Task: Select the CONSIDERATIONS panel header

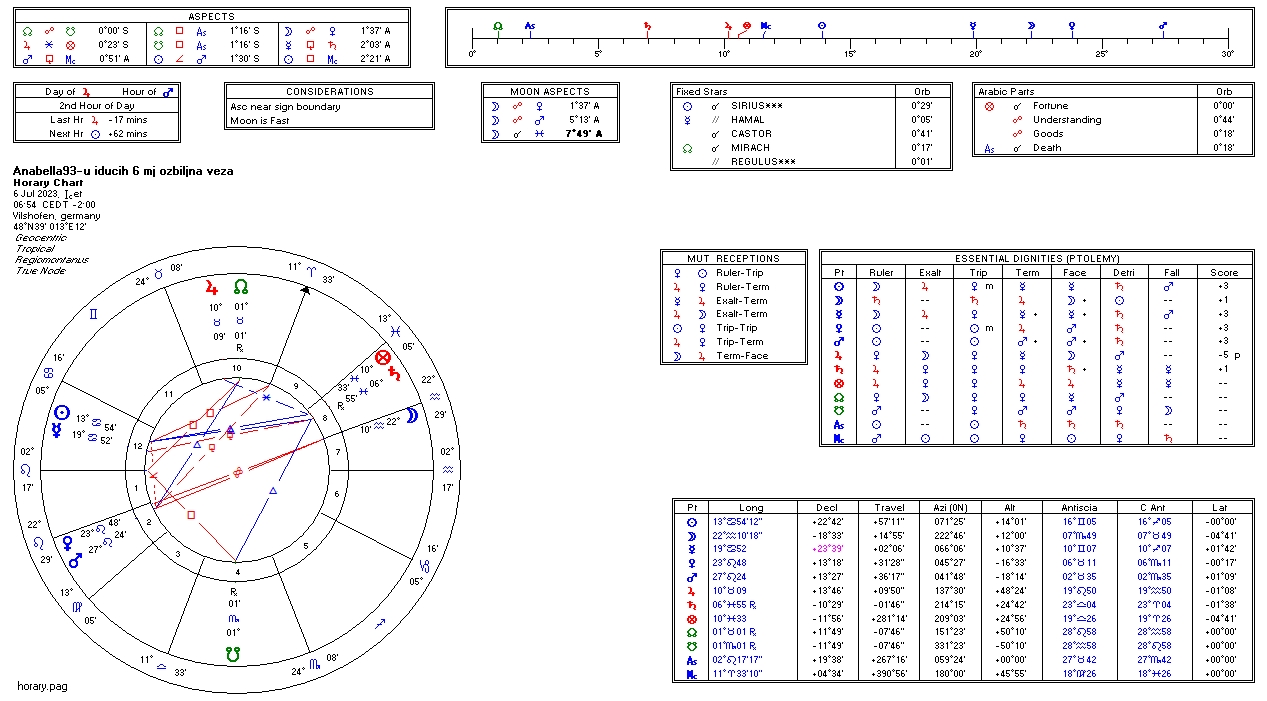Action: [329, 91]
